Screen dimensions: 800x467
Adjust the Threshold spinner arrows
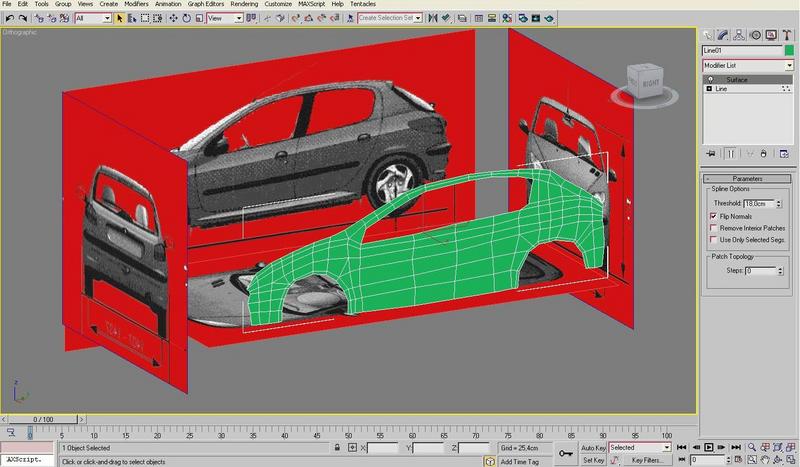click(x=779, y=203)
